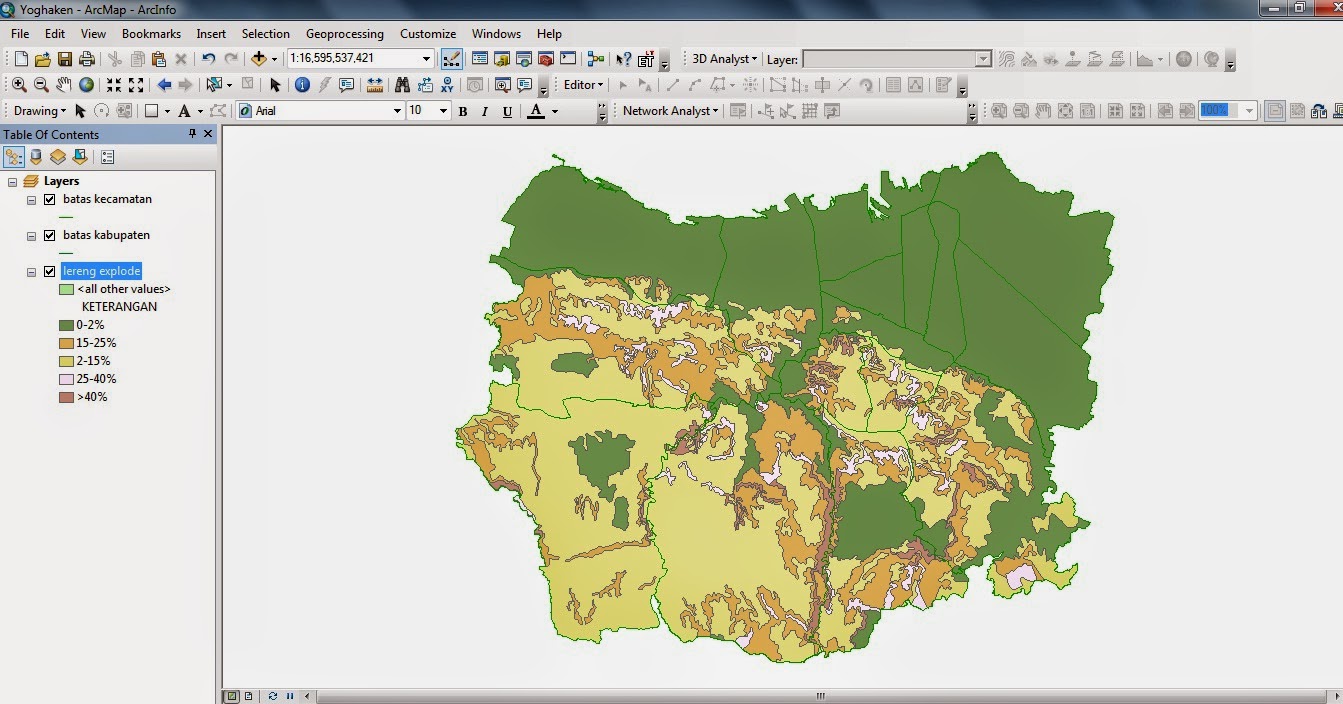The width and height of the screenshot is (1343, 704).
Task: Toggle Bold text formatting
Action: 463,111
